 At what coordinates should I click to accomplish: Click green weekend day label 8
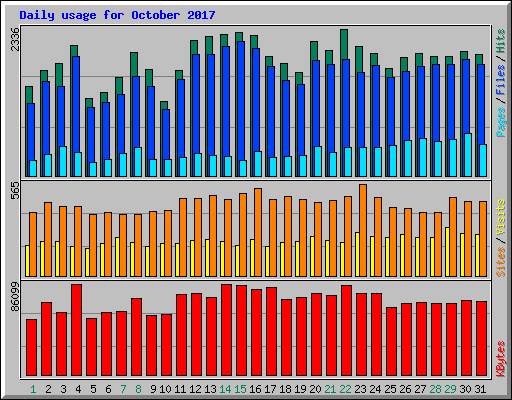(138, 389)
